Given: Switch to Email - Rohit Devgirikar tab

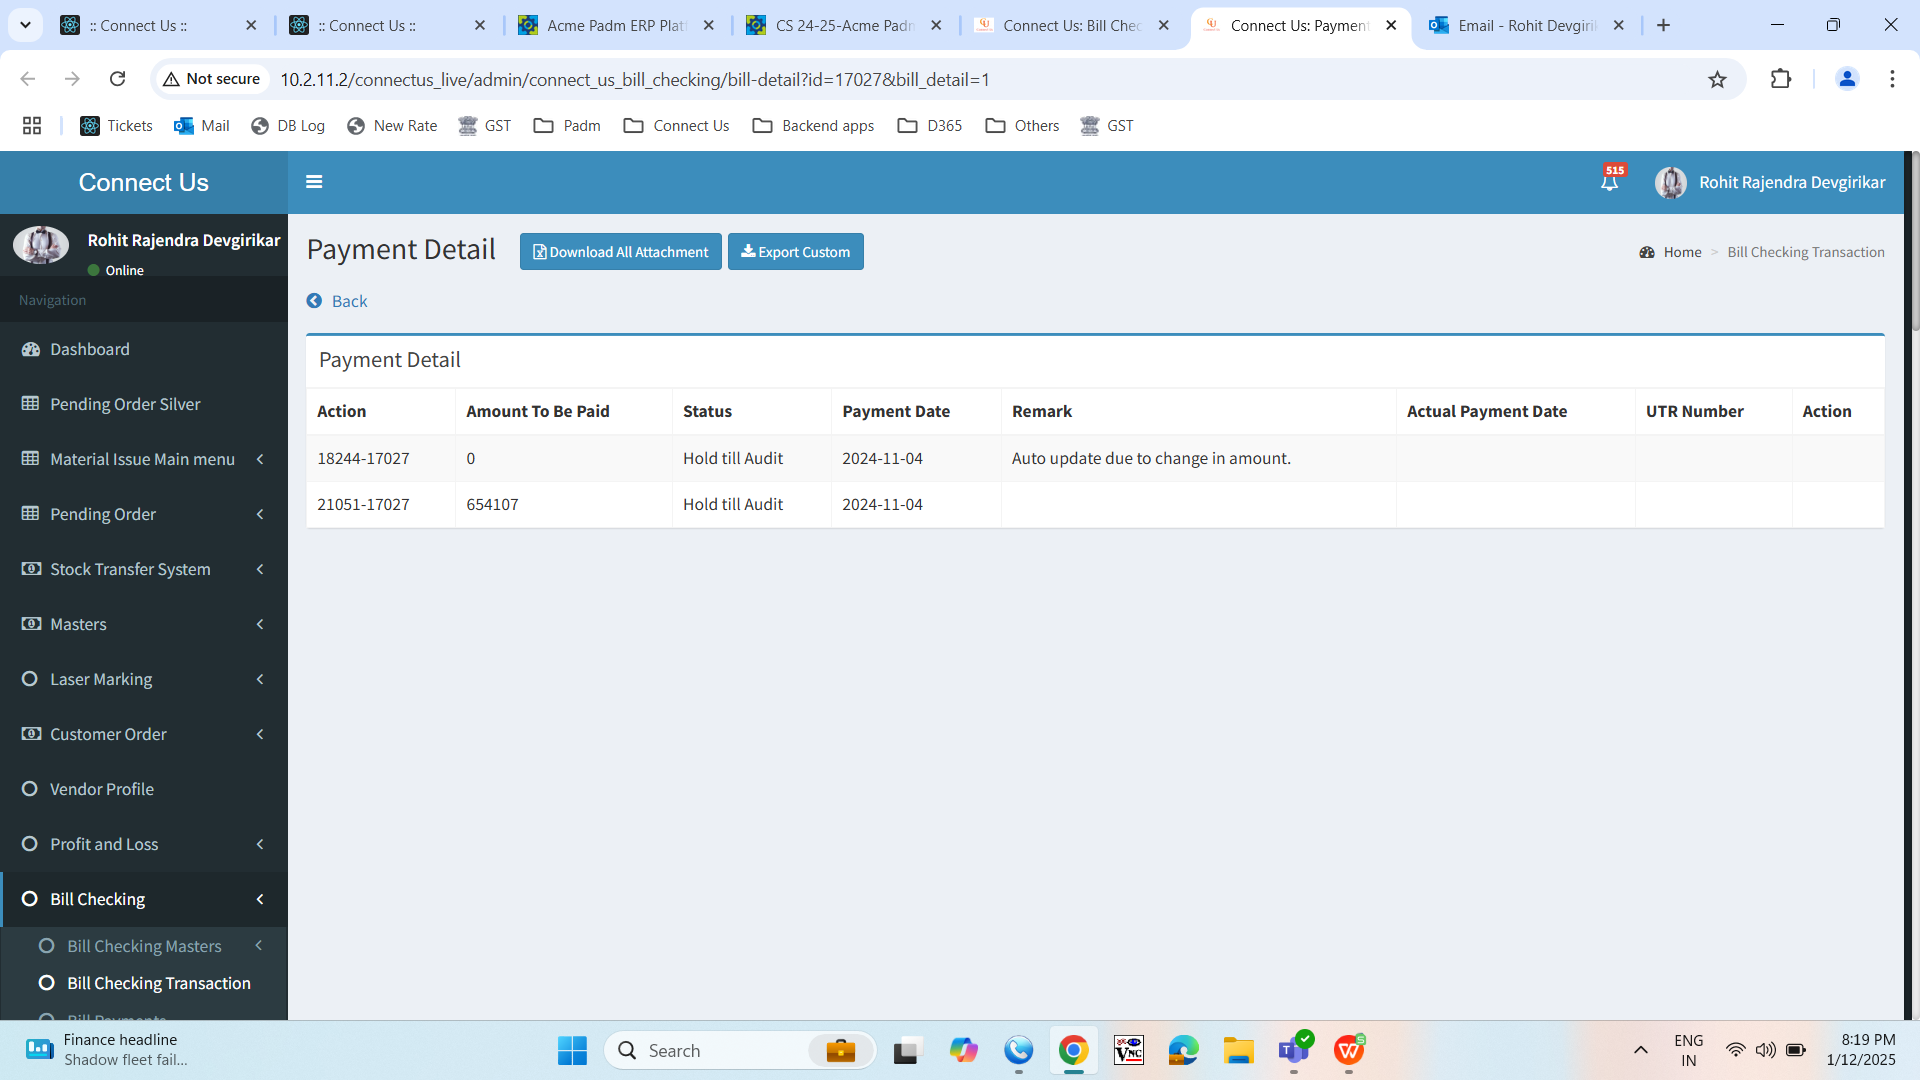Looking at the screenshot, I should (1526, 25).
